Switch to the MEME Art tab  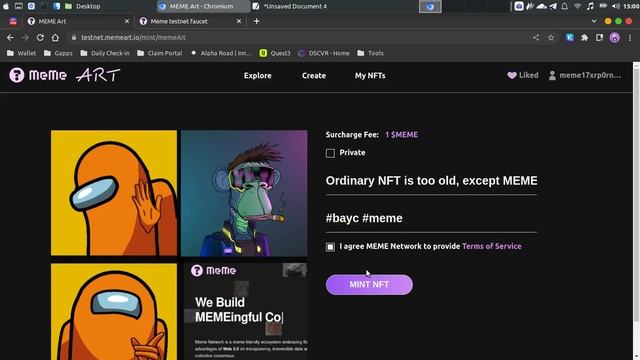pyautogui.click(x=78, y=21)
